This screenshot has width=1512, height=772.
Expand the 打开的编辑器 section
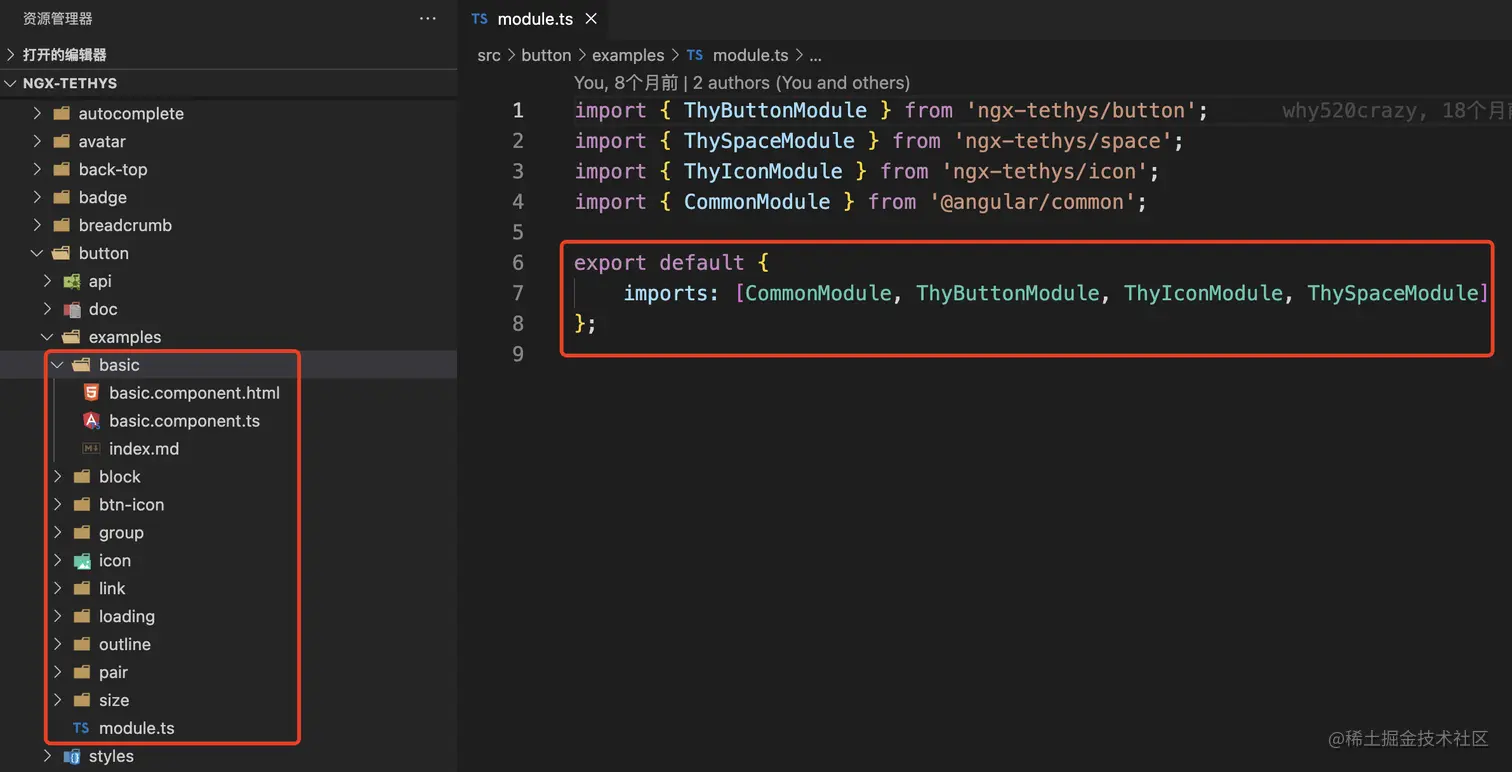pyautogui.click(x=11, y=54)
